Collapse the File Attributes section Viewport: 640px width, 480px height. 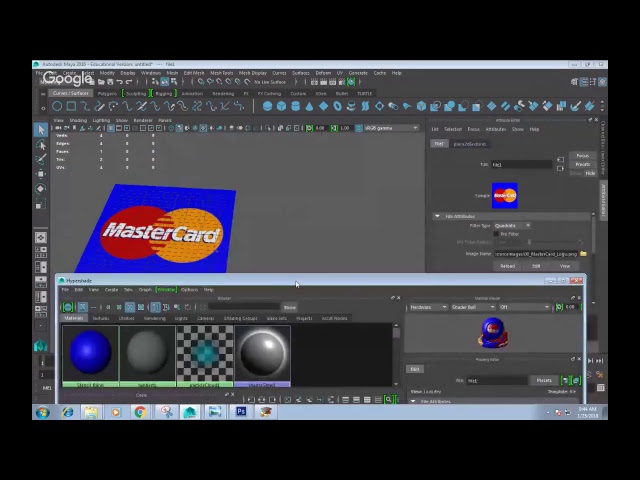point(438,216)
